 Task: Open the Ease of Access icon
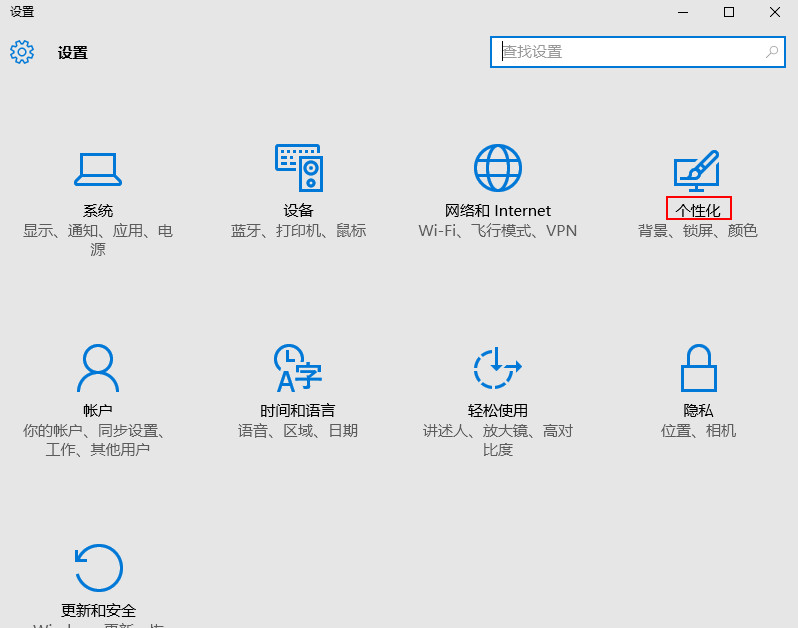498,368
